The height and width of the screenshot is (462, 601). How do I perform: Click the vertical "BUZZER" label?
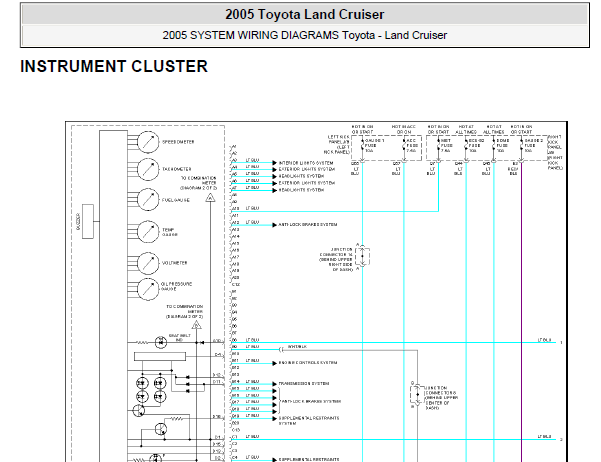(79, 222)
